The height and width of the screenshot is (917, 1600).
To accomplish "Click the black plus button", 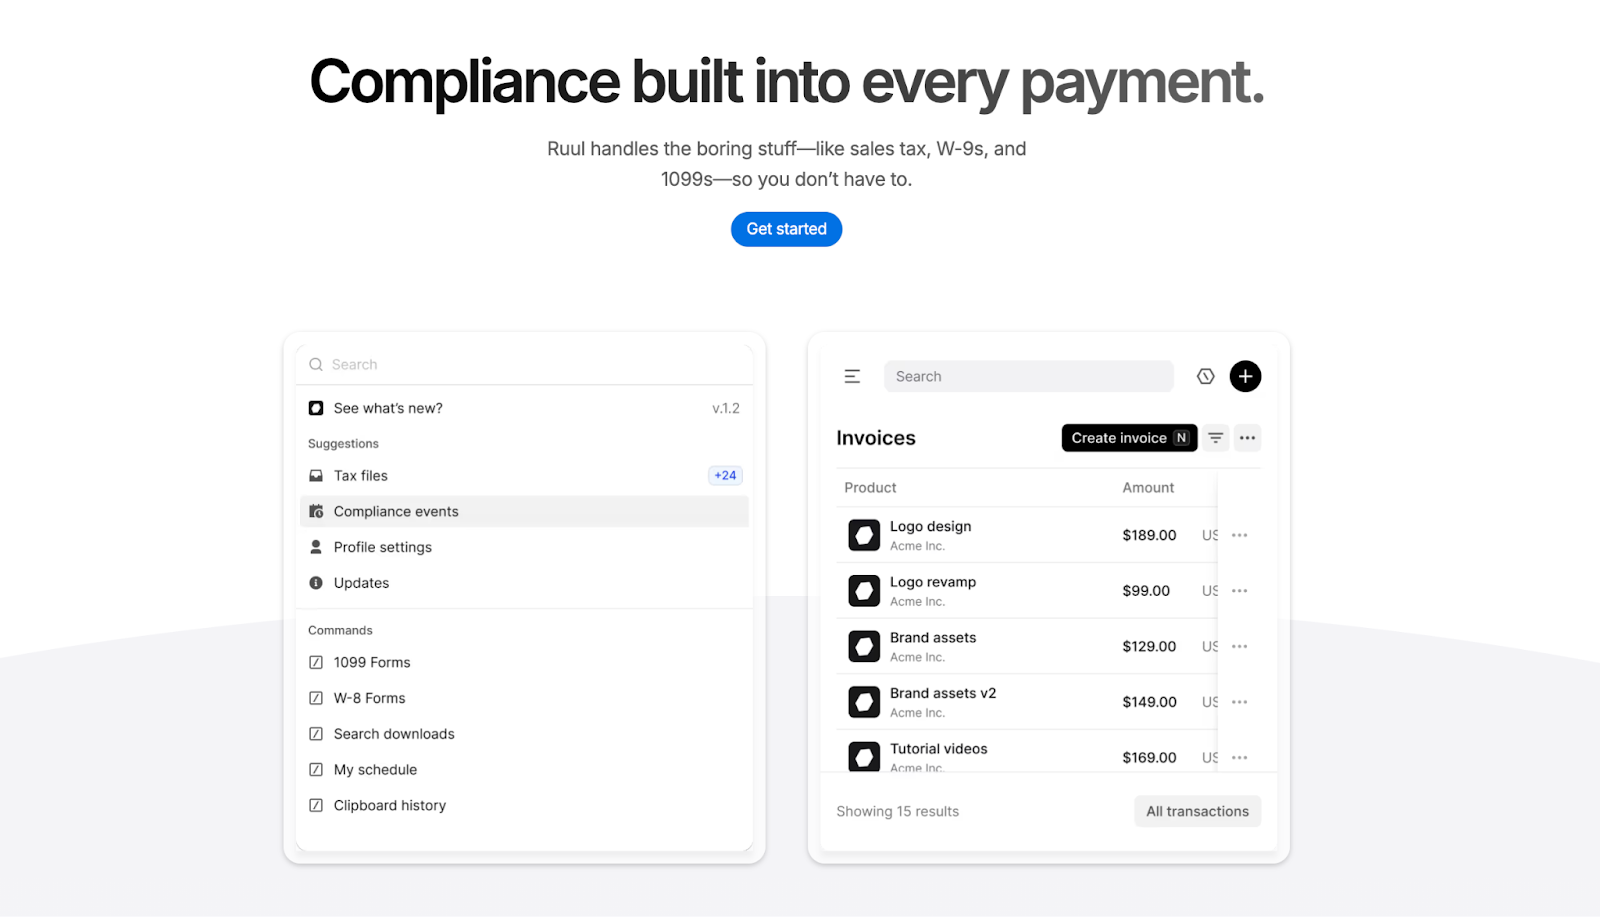I will pos(1245,376).
